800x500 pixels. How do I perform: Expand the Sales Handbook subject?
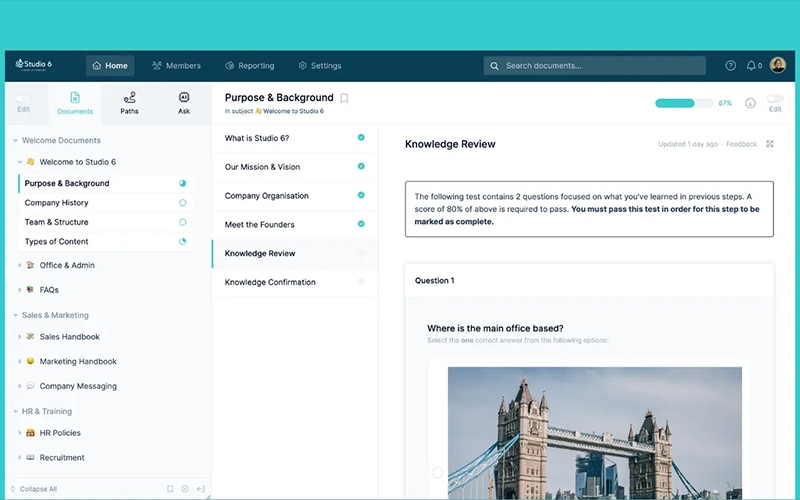pos(20,337)
